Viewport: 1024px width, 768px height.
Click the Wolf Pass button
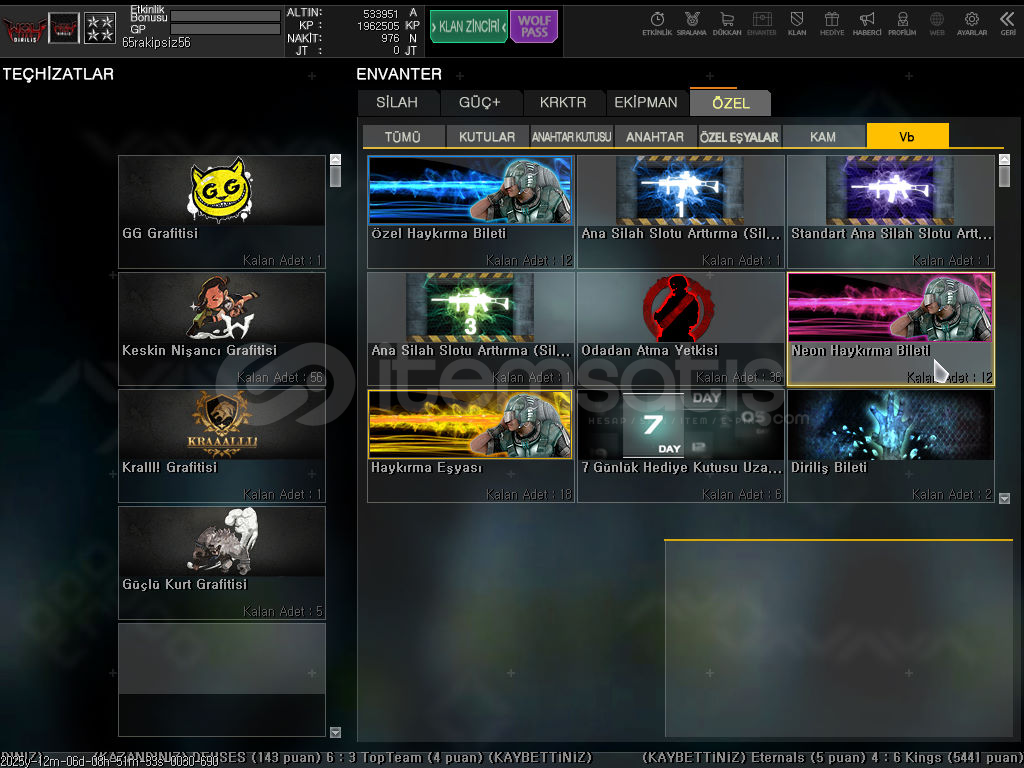point(534,27)
